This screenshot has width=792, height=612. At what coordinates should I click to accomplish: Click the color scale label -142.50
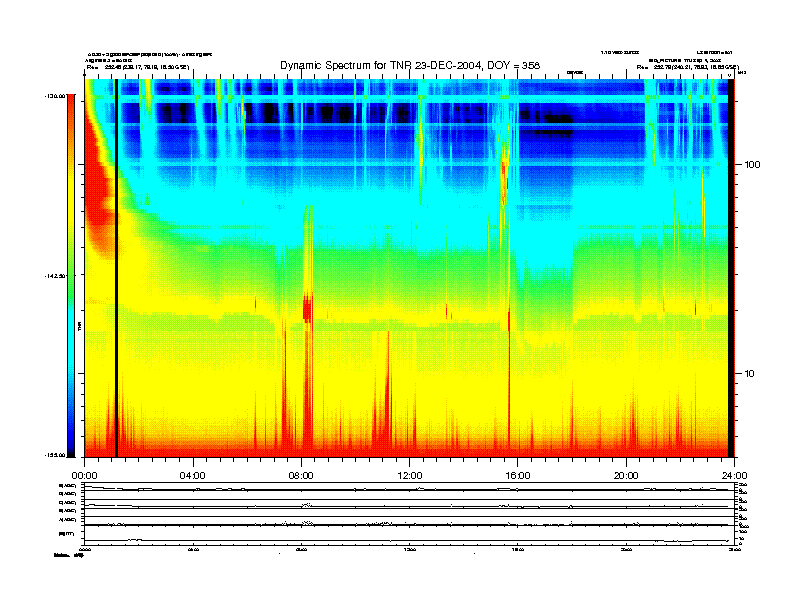pyautogui.click(x=55, y=276)
